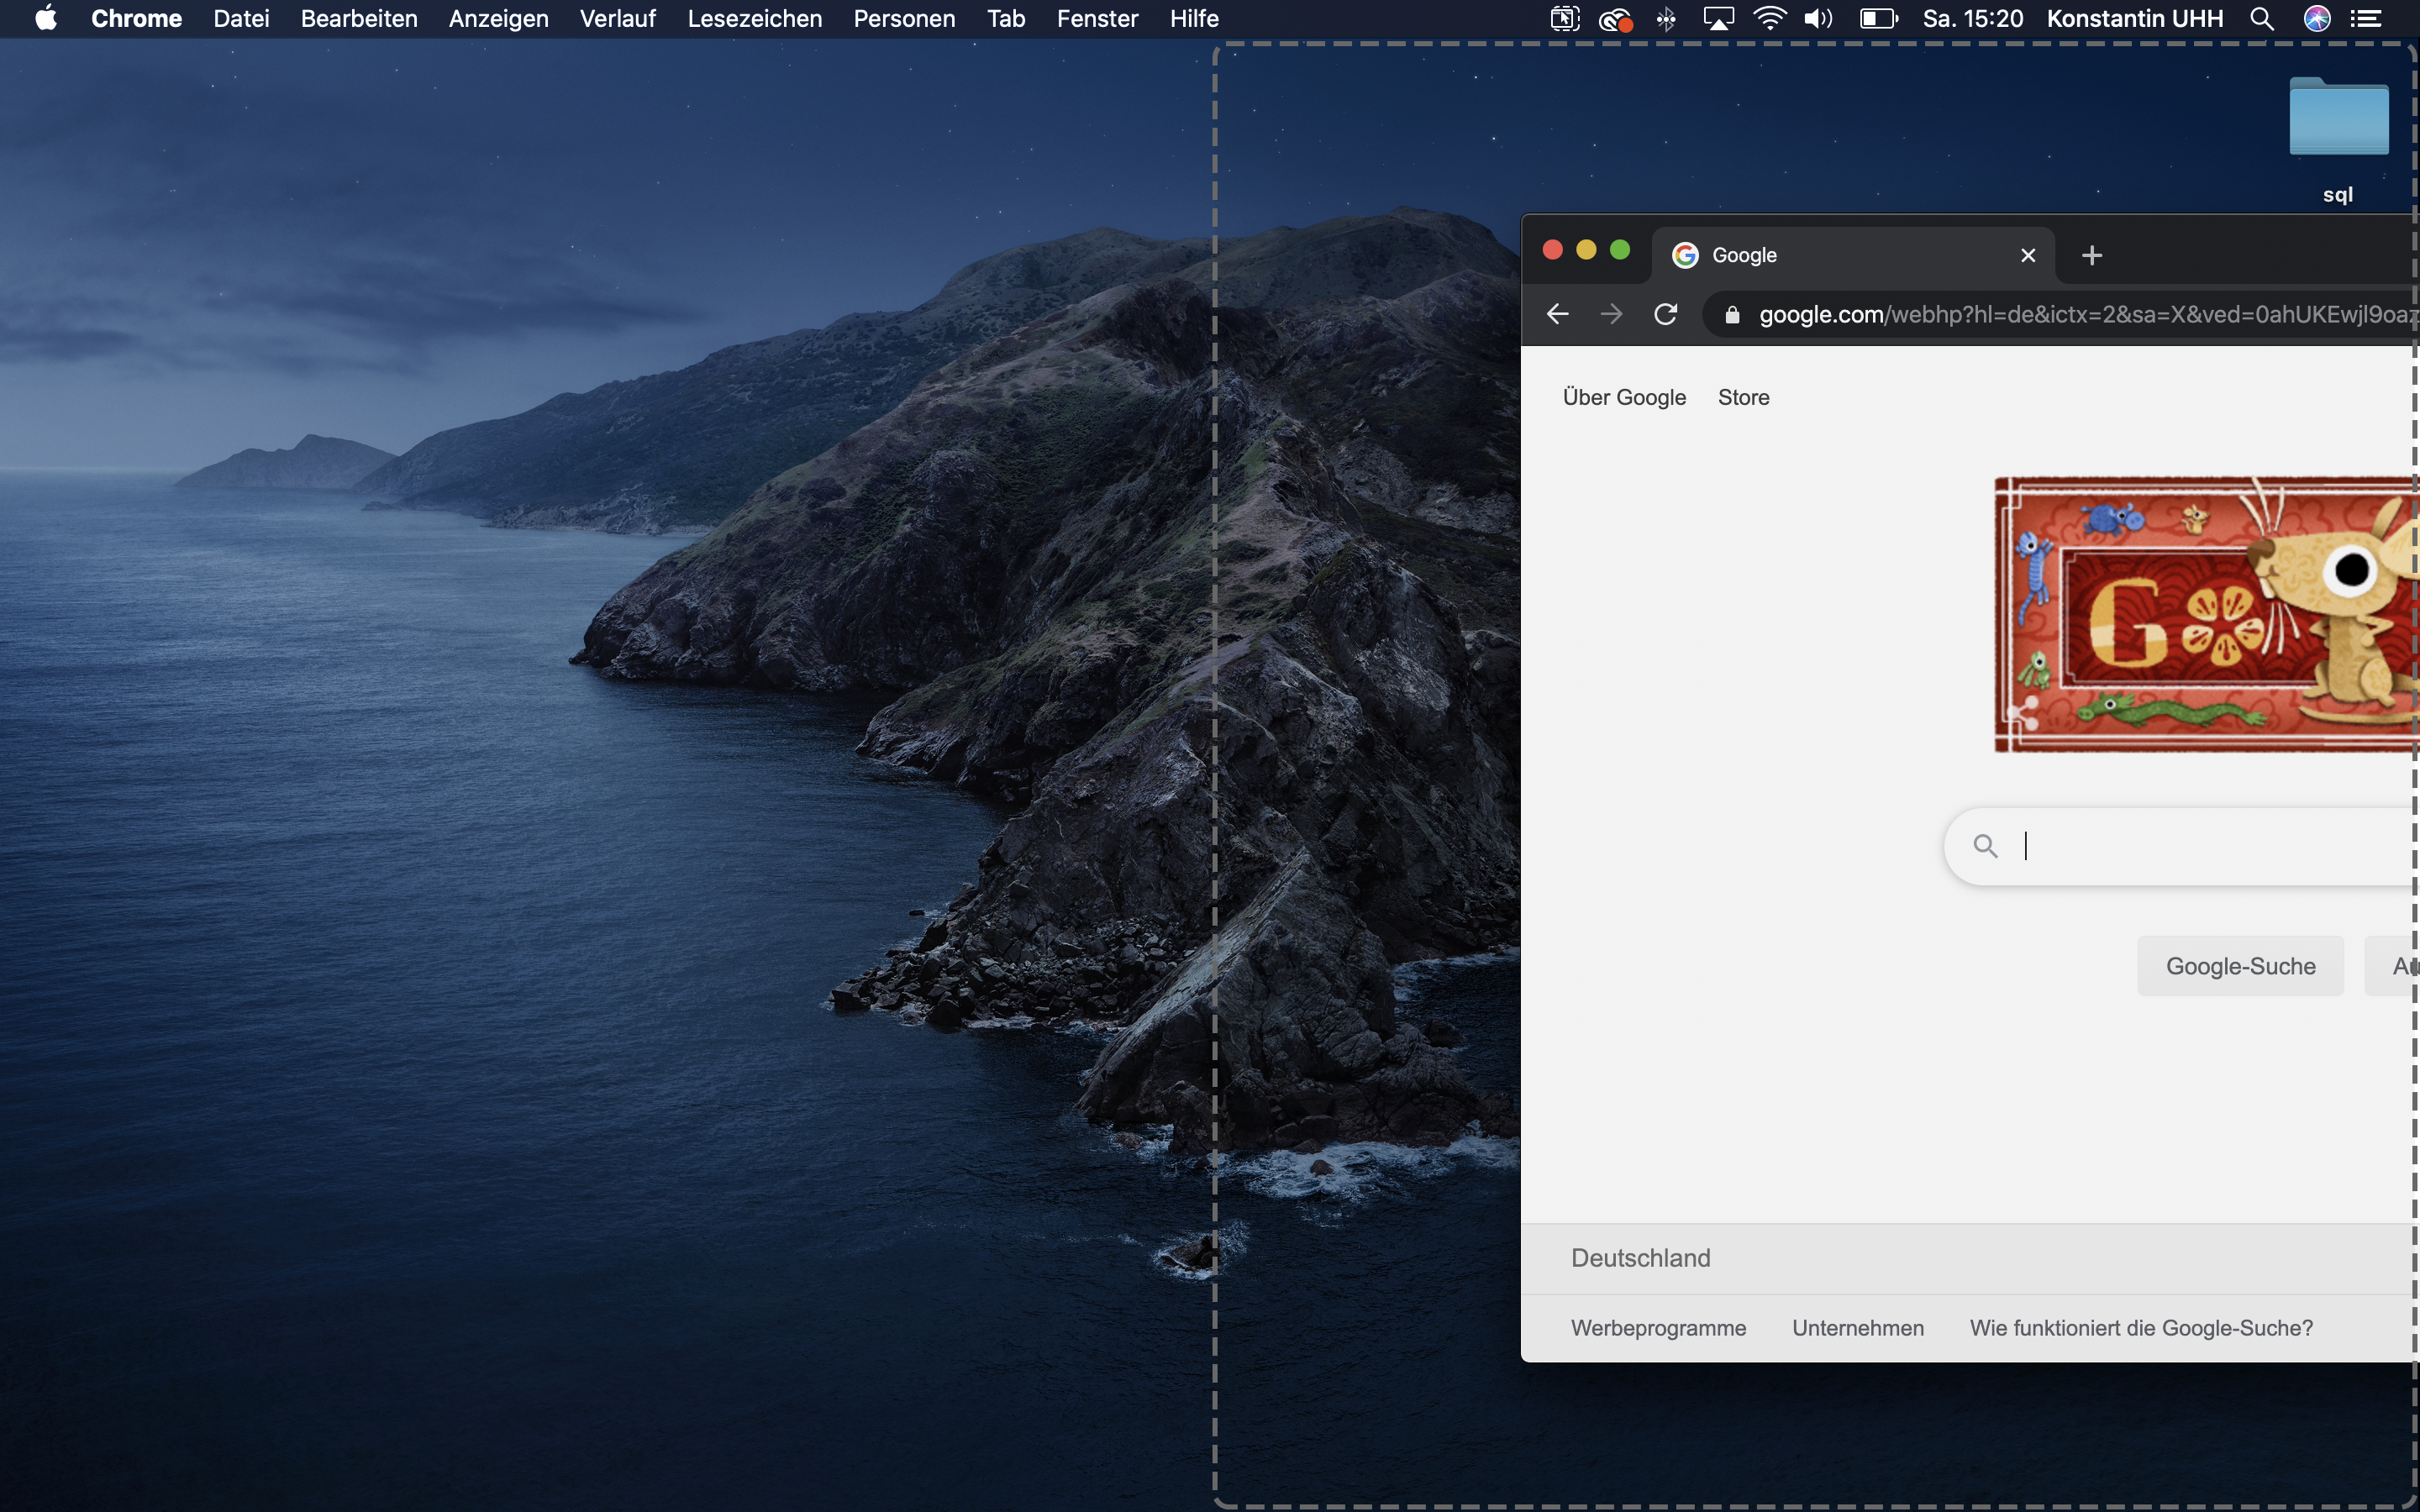Close the Google tab
The image size is (2420, 1512).
click(x=2028, y=255)
